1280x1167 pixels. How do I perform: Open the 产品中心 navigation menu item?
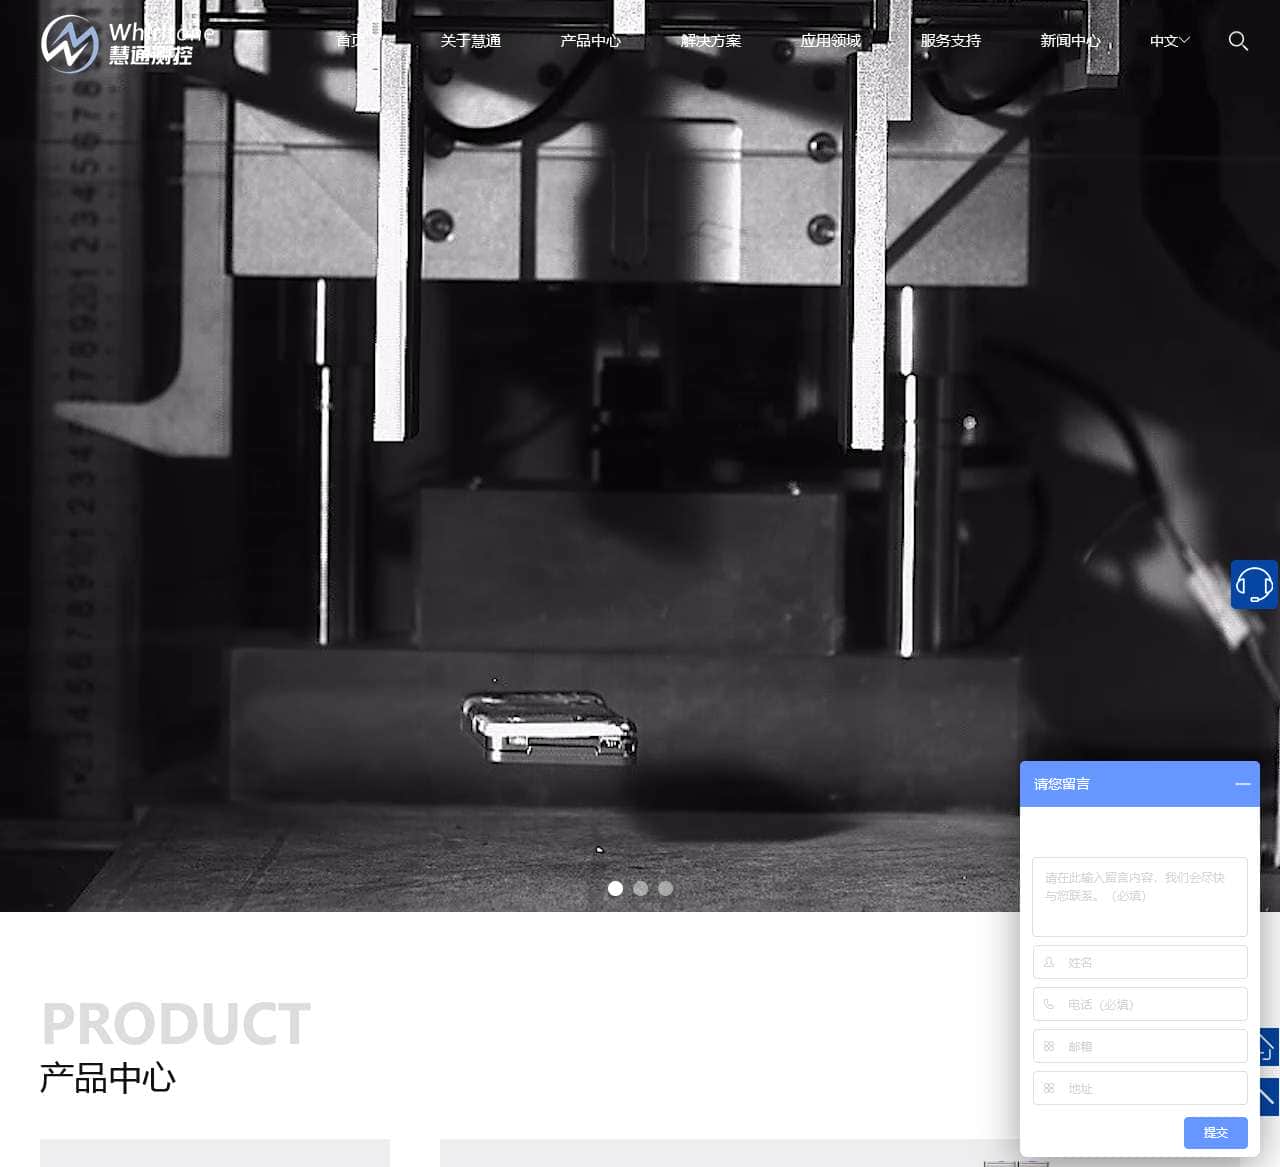click(591, 41)
